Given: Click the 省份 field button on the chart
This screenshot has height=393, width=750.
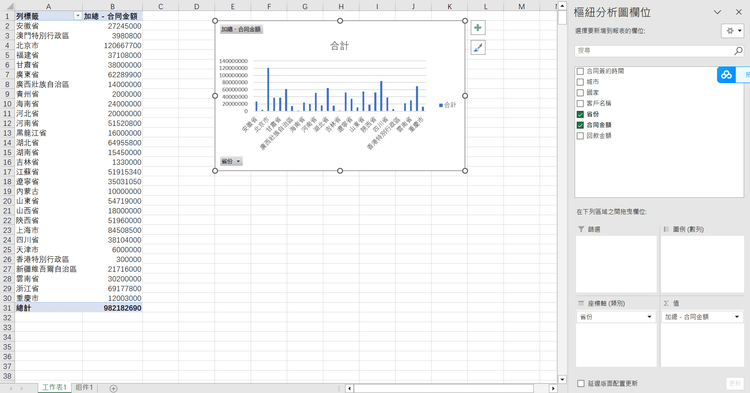Looking at the screenshot, I should pyautogui.click(x=231, y=162).
